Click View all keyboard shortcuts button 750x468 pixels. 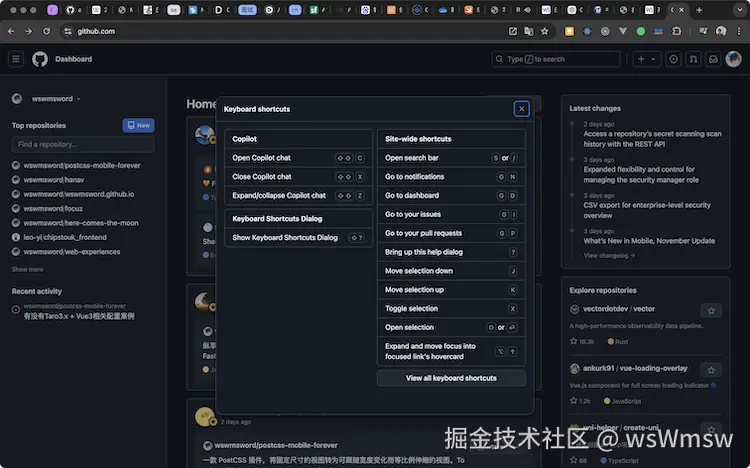click(x=451, y=378)
